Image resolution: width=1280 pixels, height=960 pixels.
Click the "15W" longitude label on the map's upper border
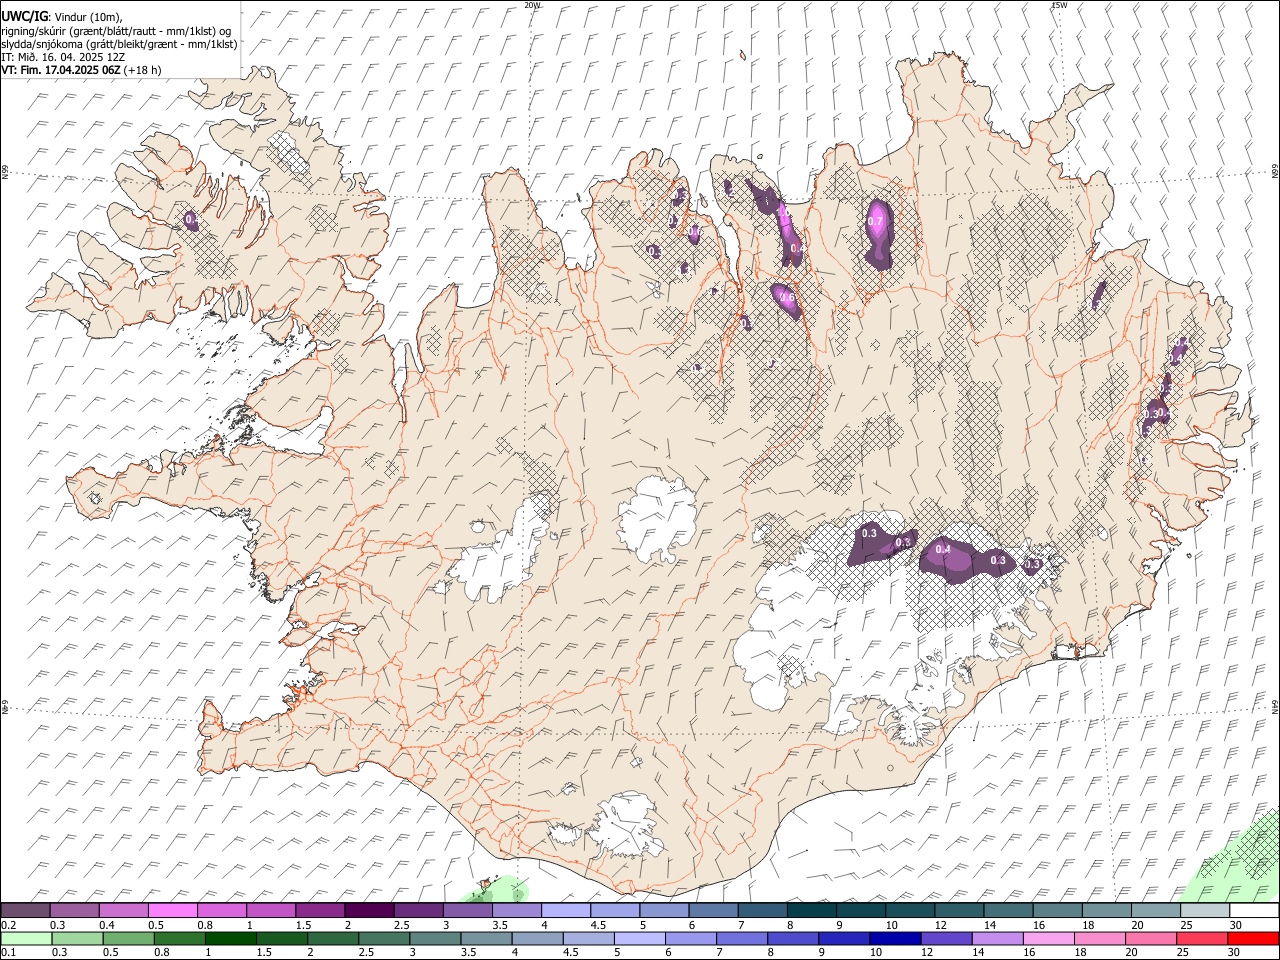(x=1059, y=5)
